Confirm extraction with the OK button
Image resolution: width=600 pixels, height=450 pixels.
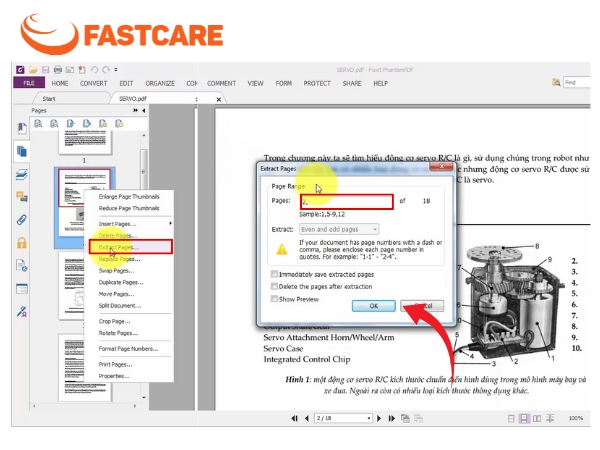(x=373, y=306)
